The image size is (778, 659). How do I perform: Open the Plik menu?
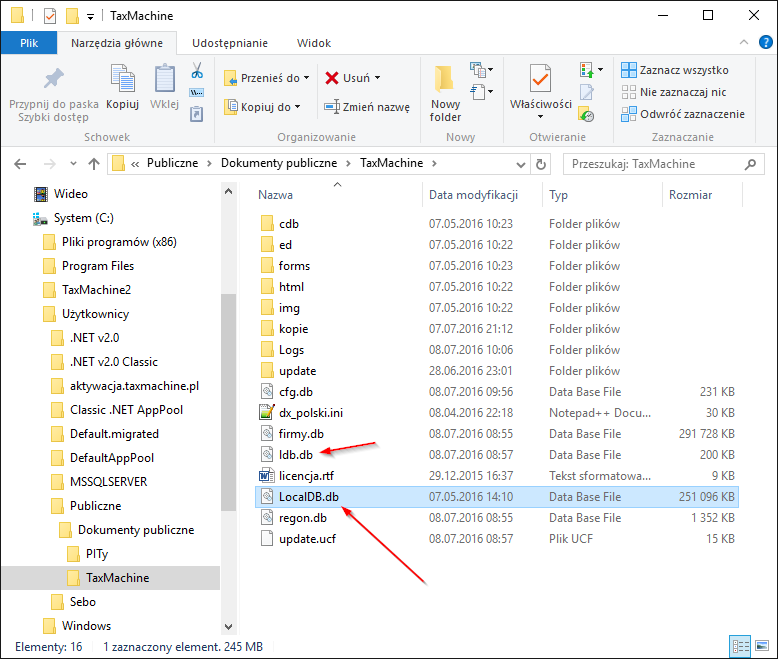(x=29, y=43)
